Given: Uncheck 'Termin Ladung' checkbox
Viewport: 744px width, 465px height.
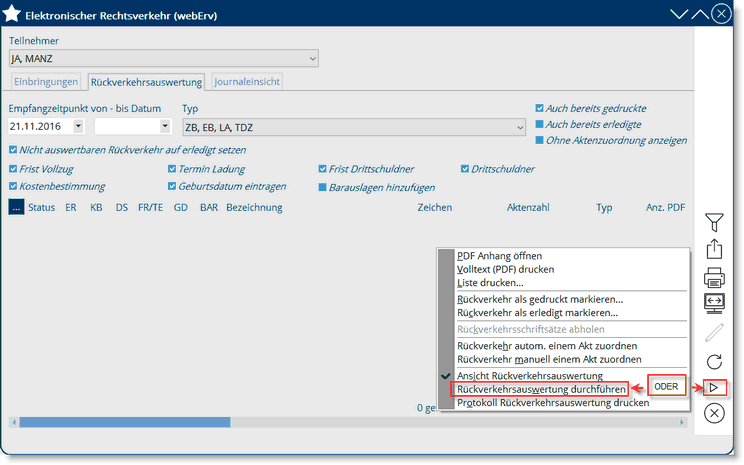Looking at the screenshot, I should [172, 169].
